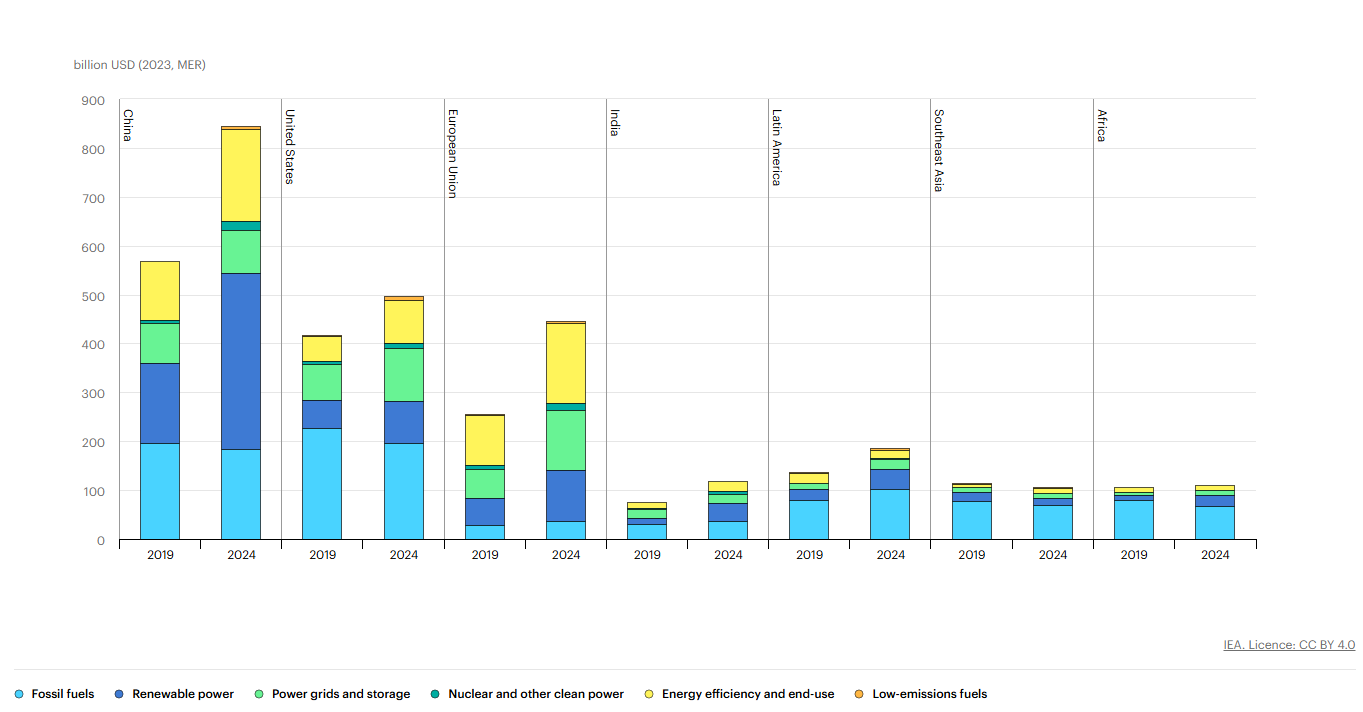1363x712 pixels.
Task: Click the 2024 axis label under India
Action: coord(728,555)
